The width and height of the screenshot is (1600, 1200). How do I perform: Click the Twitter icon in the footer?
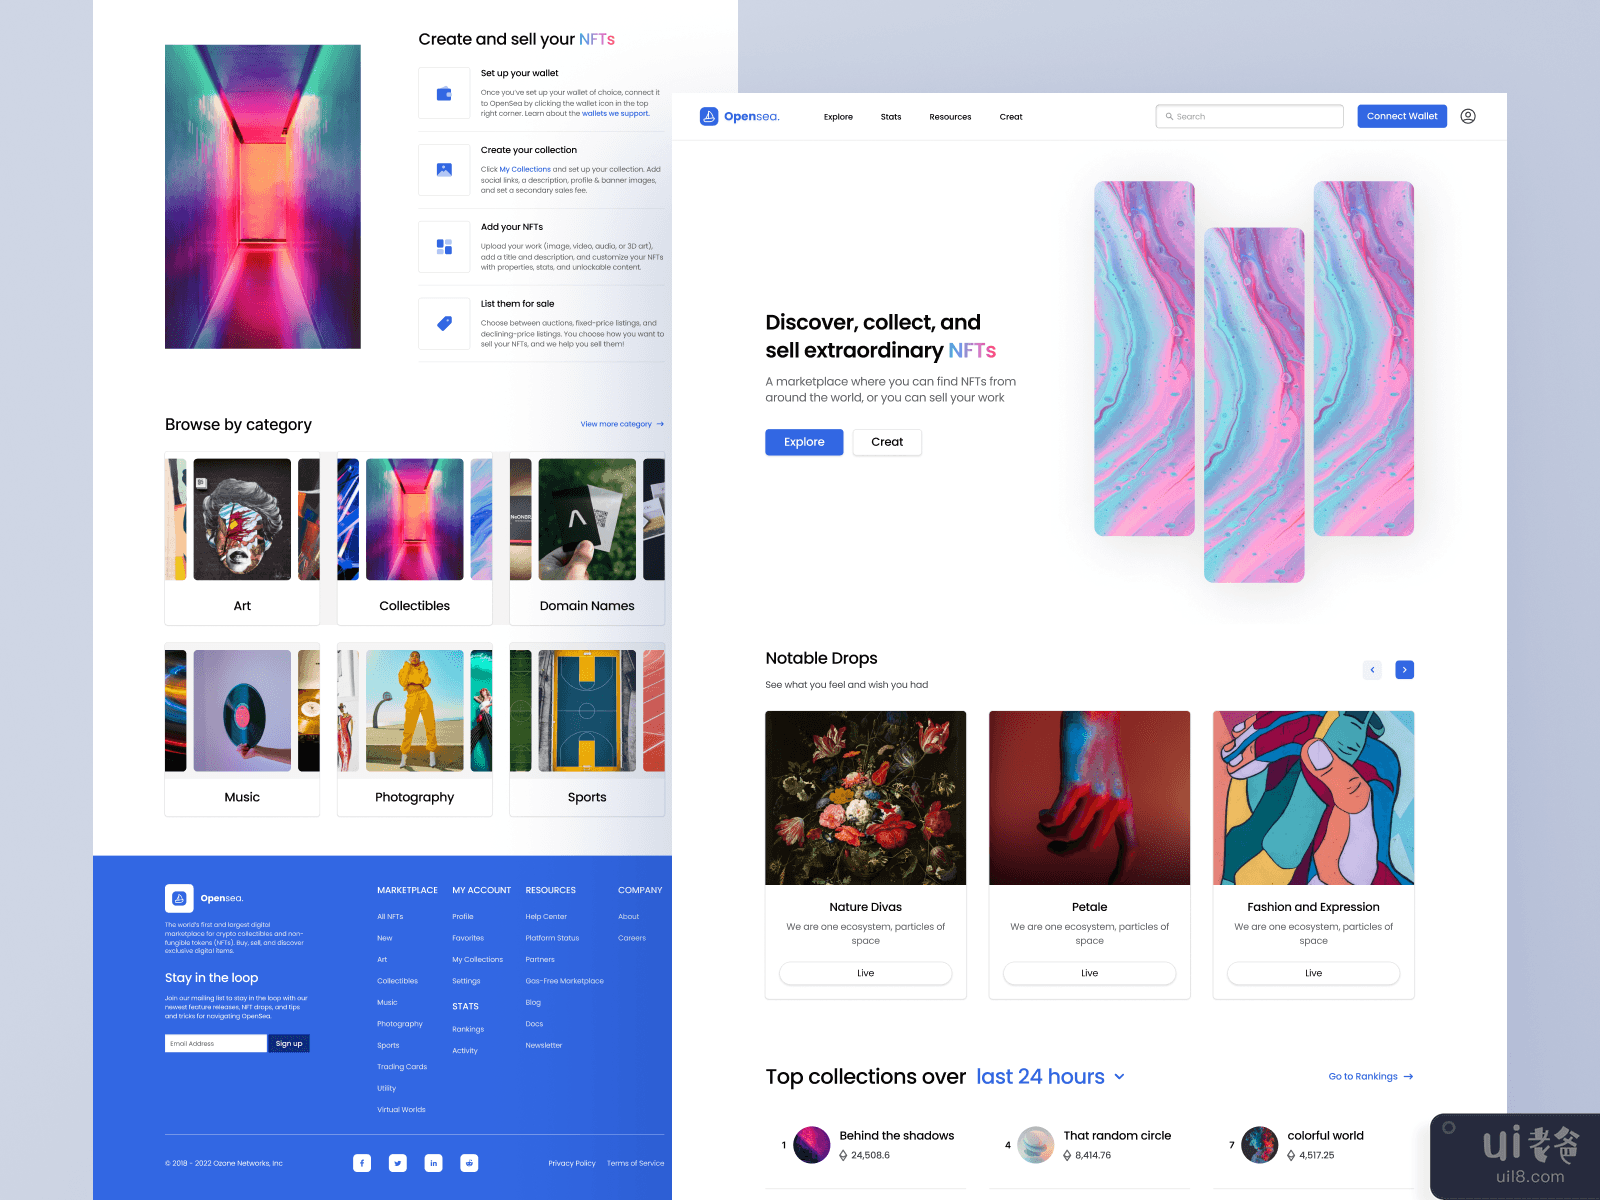tap(398, 1163)
